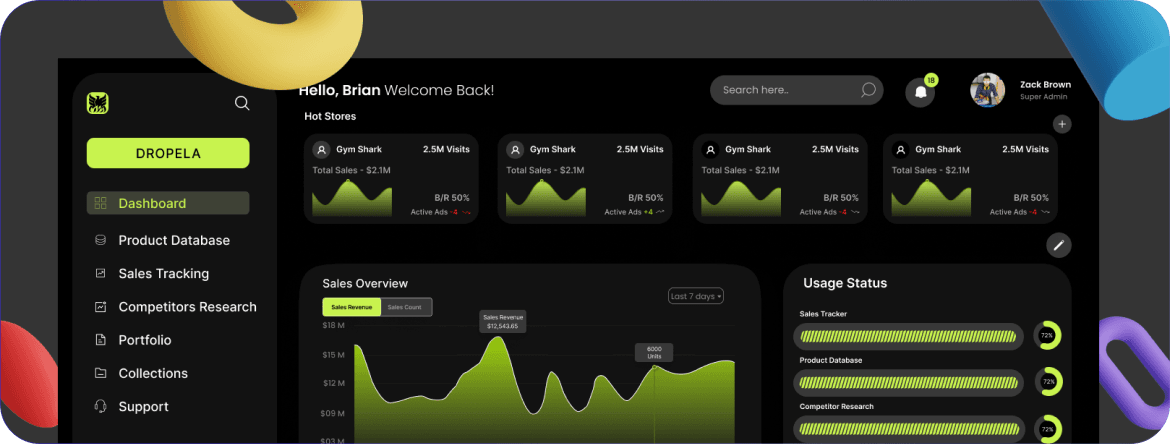This screenshot has height=444, width=1170.
Task: Click the pencil edit icon
Action: pyautogui.click(x=1059, y=245)
